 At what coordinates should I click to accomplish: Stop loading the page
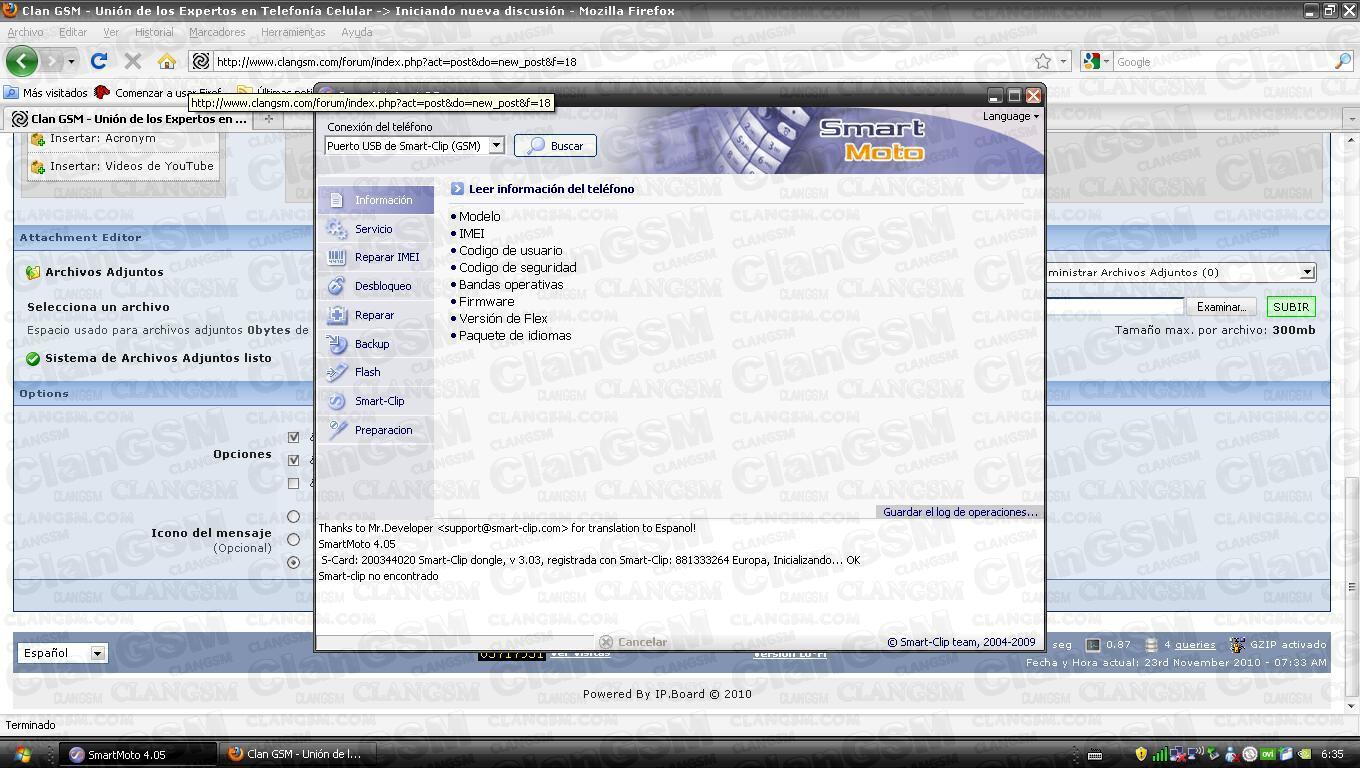[132, 61]
